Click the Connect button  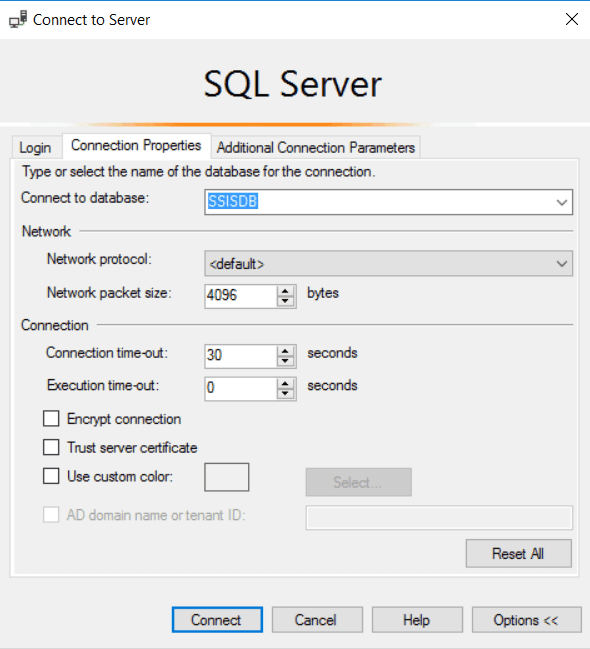pyautogui.click(x=217, y=620)
